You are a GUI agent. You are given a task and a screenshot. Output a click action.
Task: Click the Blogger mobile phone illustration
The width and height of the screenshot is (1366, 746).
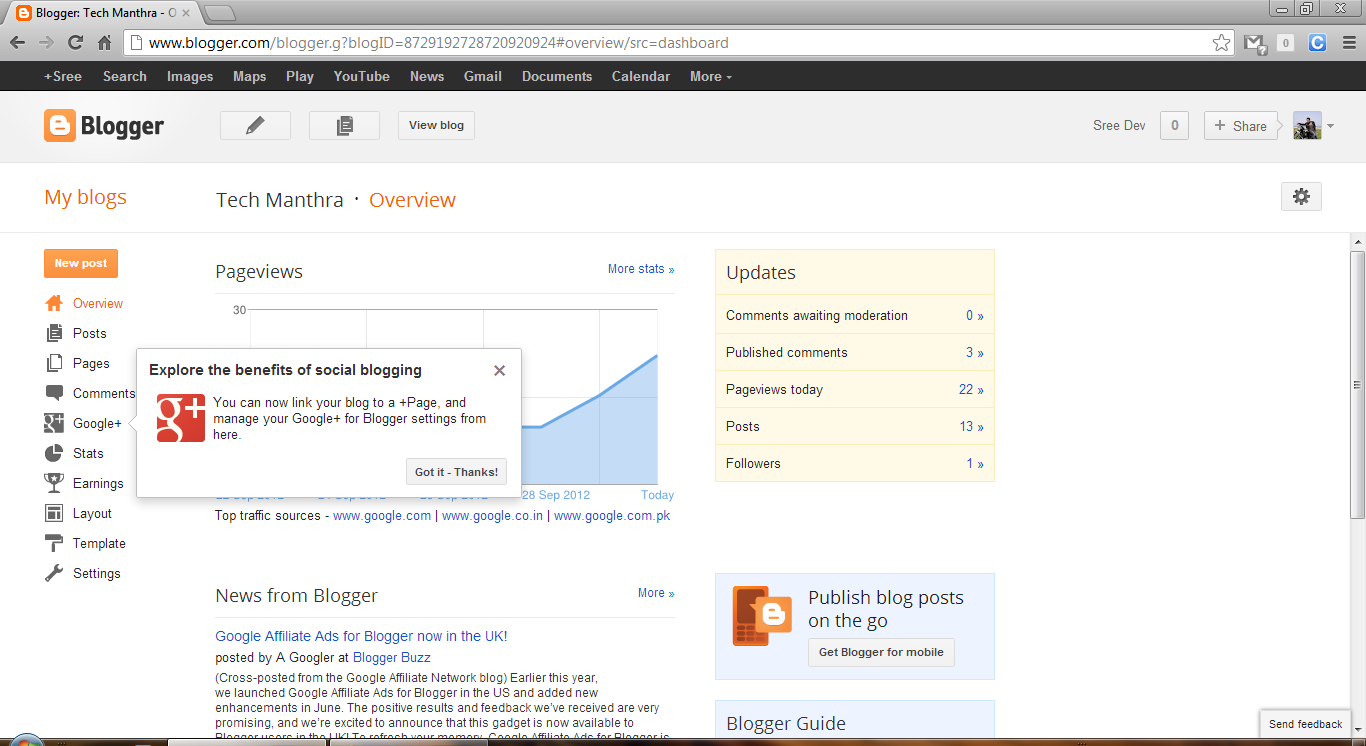click(x=761, y=616)
